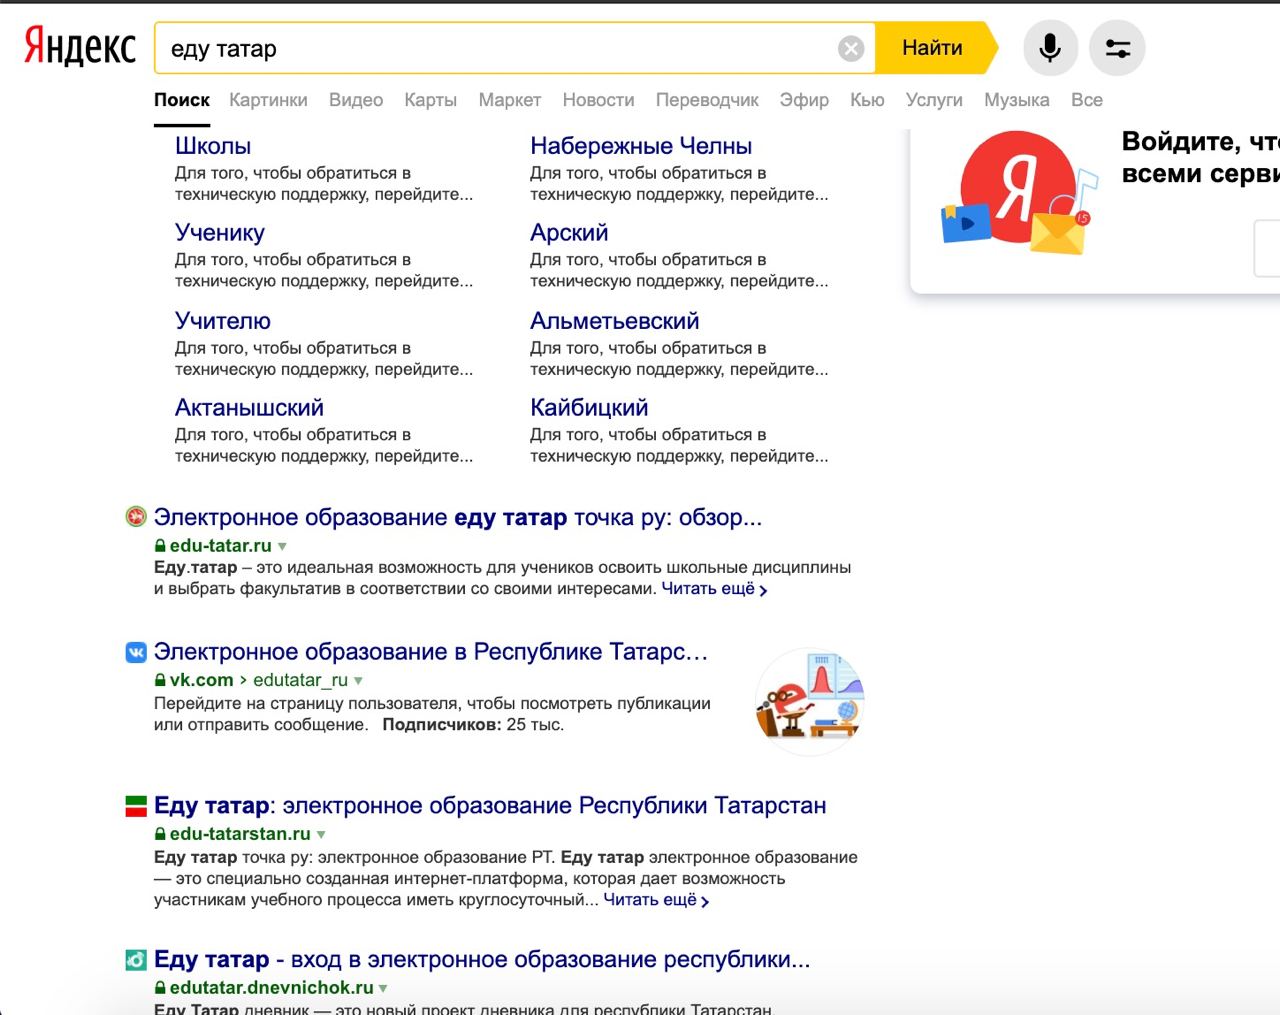Screen dimensions: 1280x1015
Task: Clear the search query with the X icon
Action: point(851,48)
